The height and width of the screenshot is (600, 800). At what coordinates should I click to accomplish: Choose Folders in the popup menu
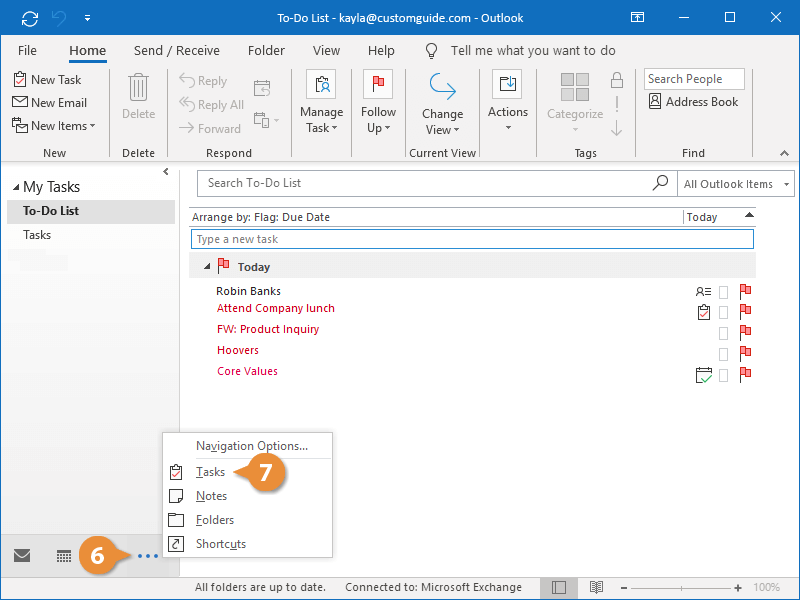pos(215,520)
